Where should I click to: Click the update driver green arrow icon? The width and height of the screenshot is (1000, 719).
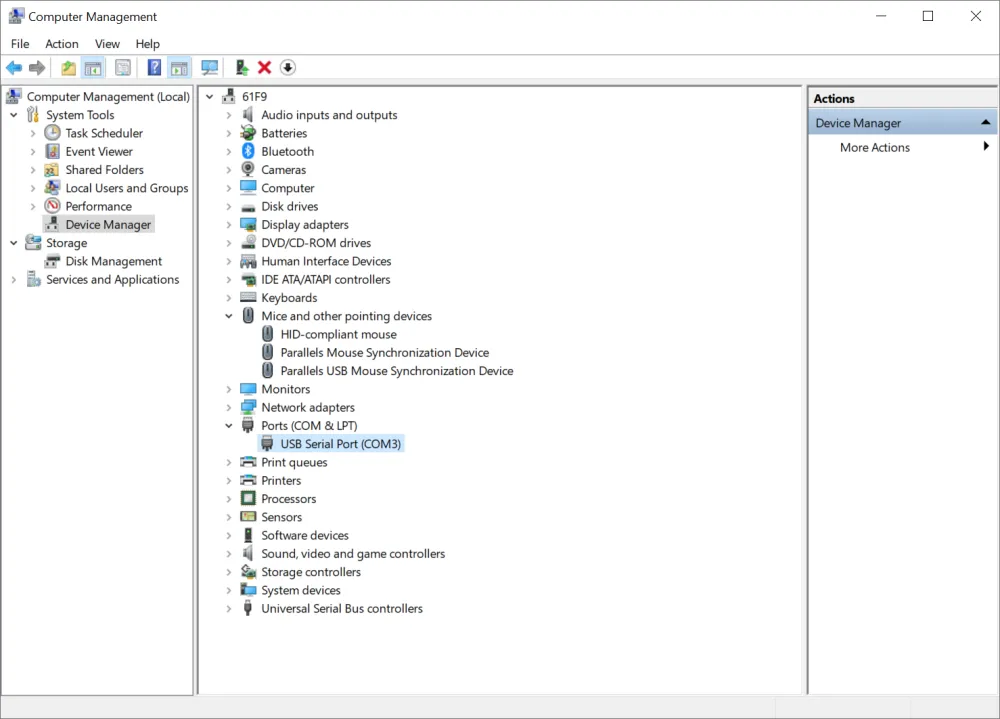(241, 68)
